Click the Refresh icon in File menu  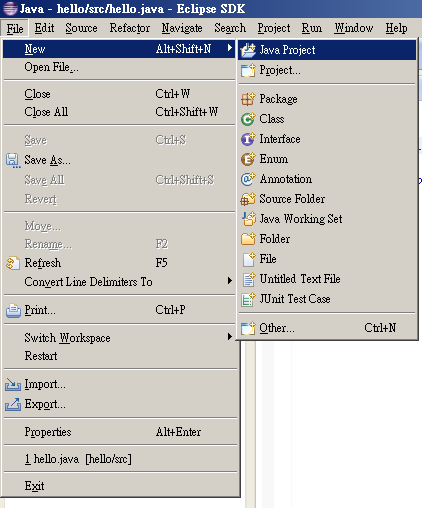13,263
